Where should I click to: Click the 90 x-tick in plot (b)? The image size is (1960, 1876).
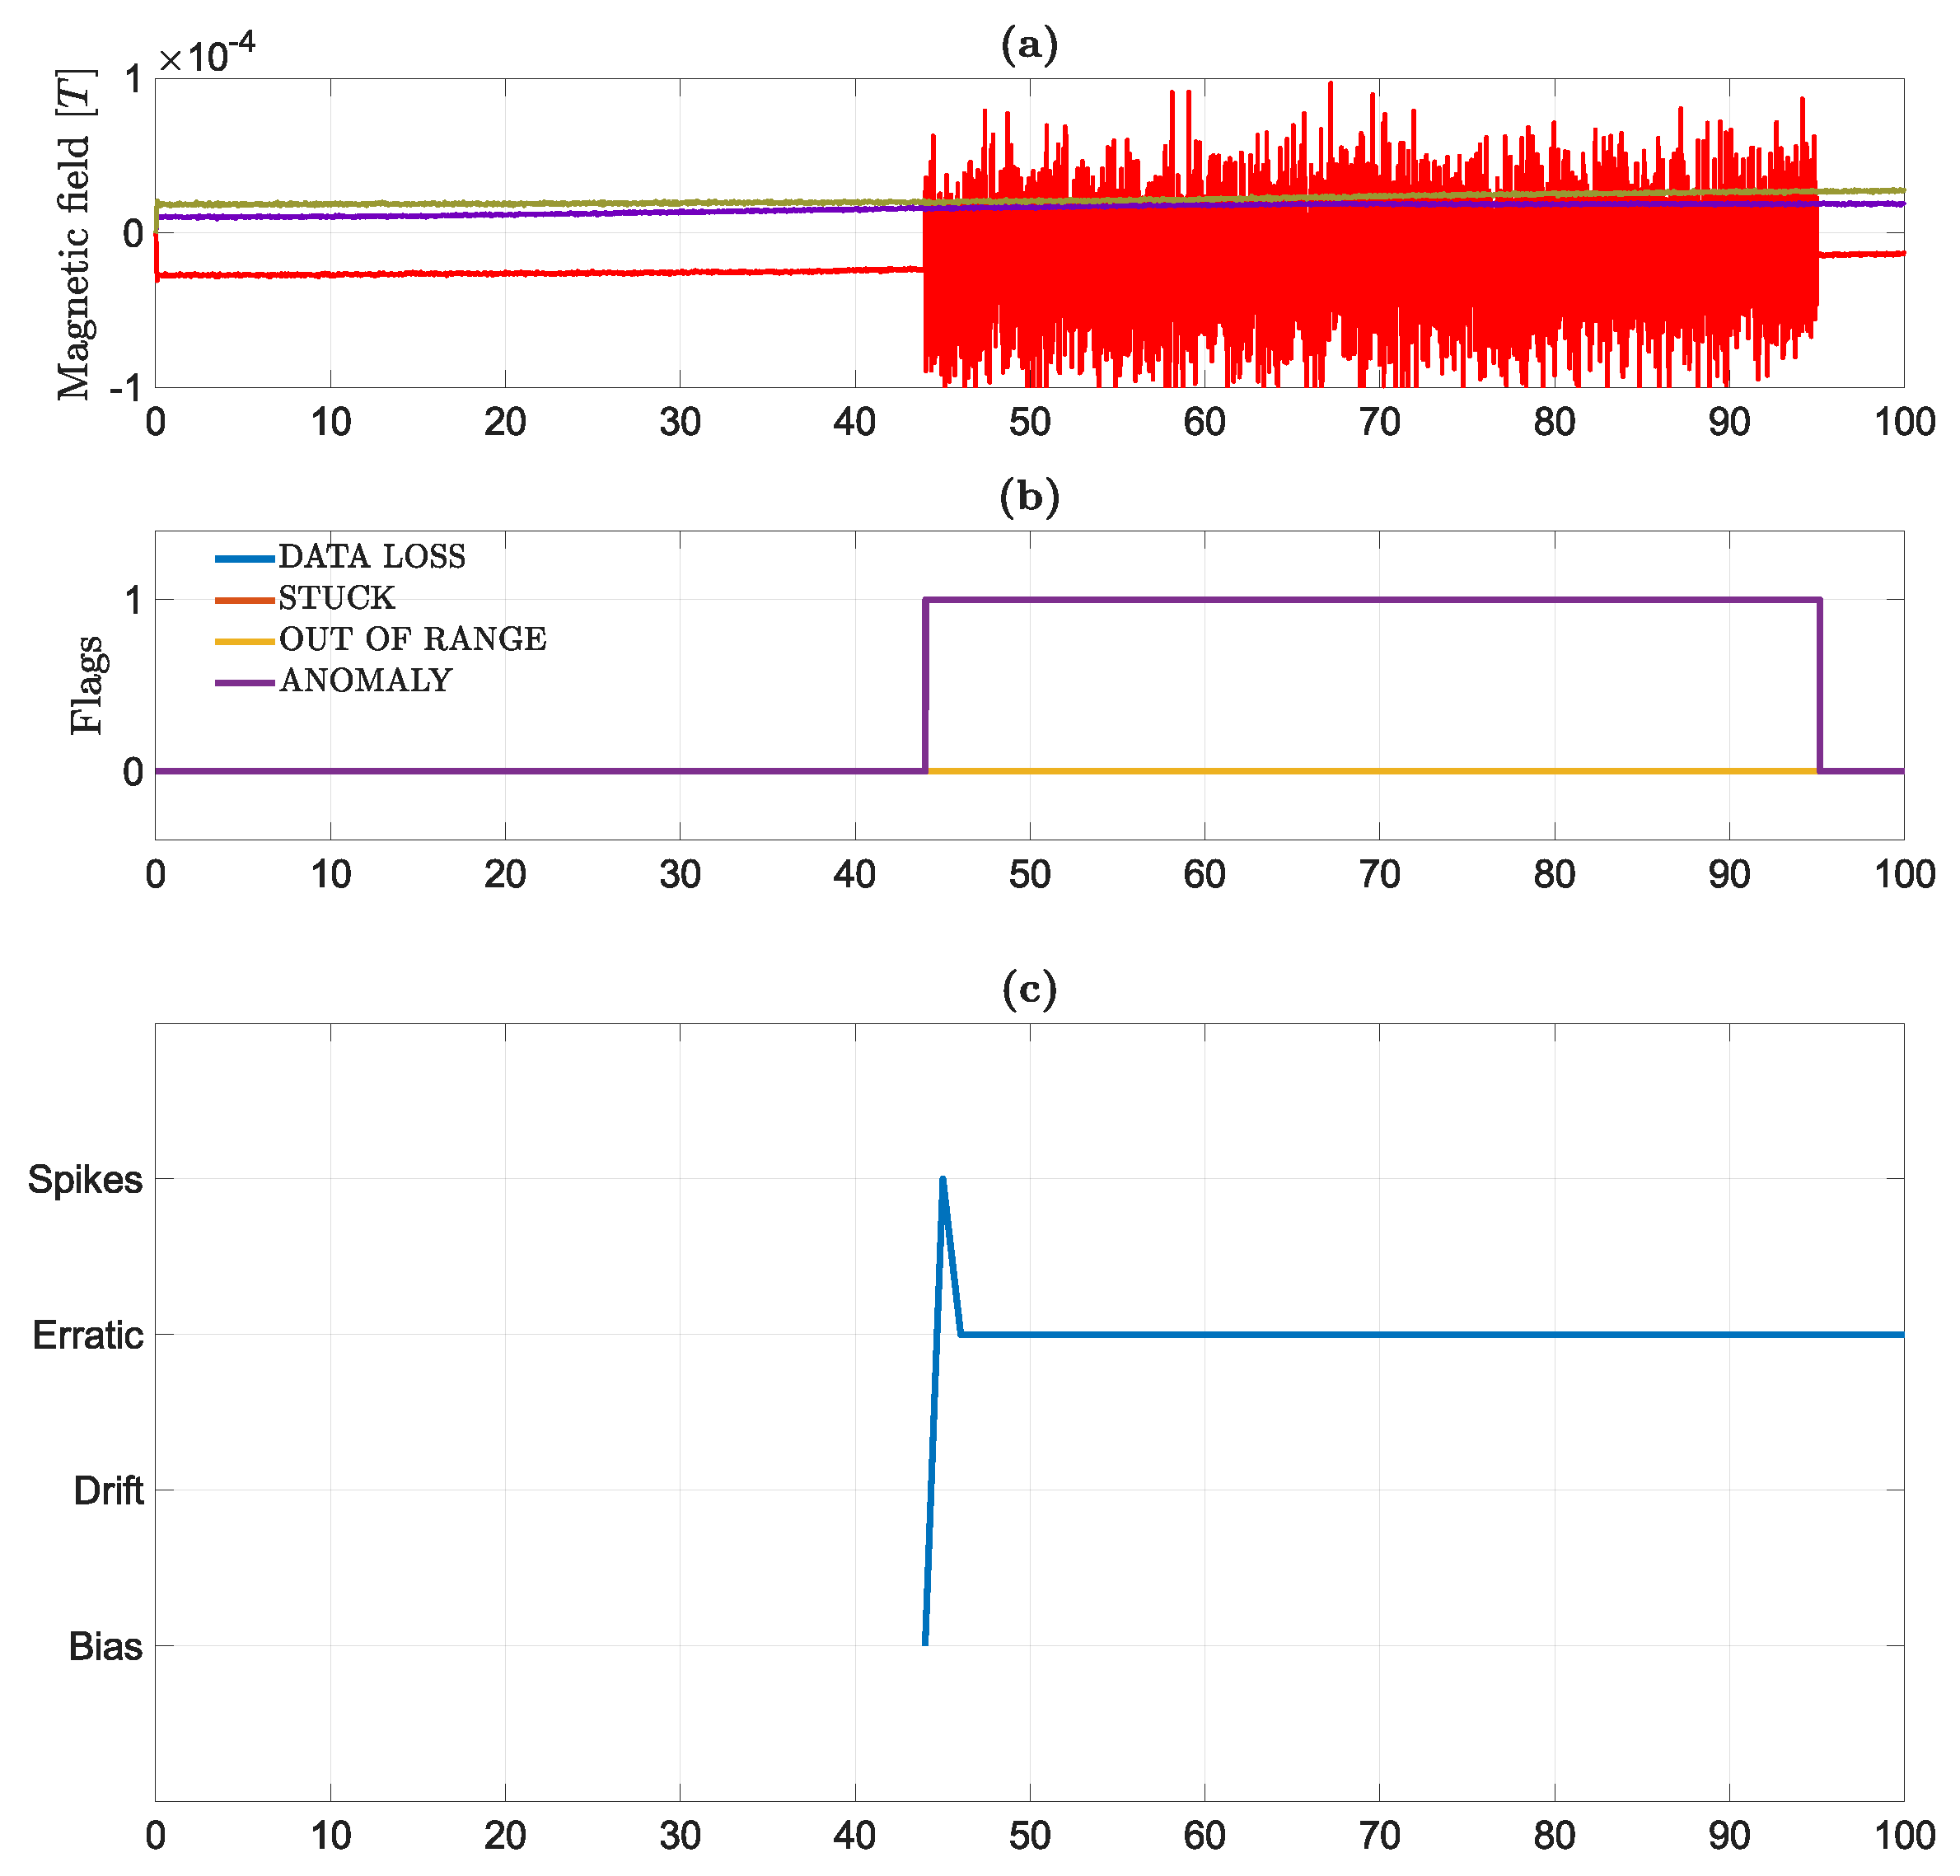pyautogui.click(x=1729, y=875)
